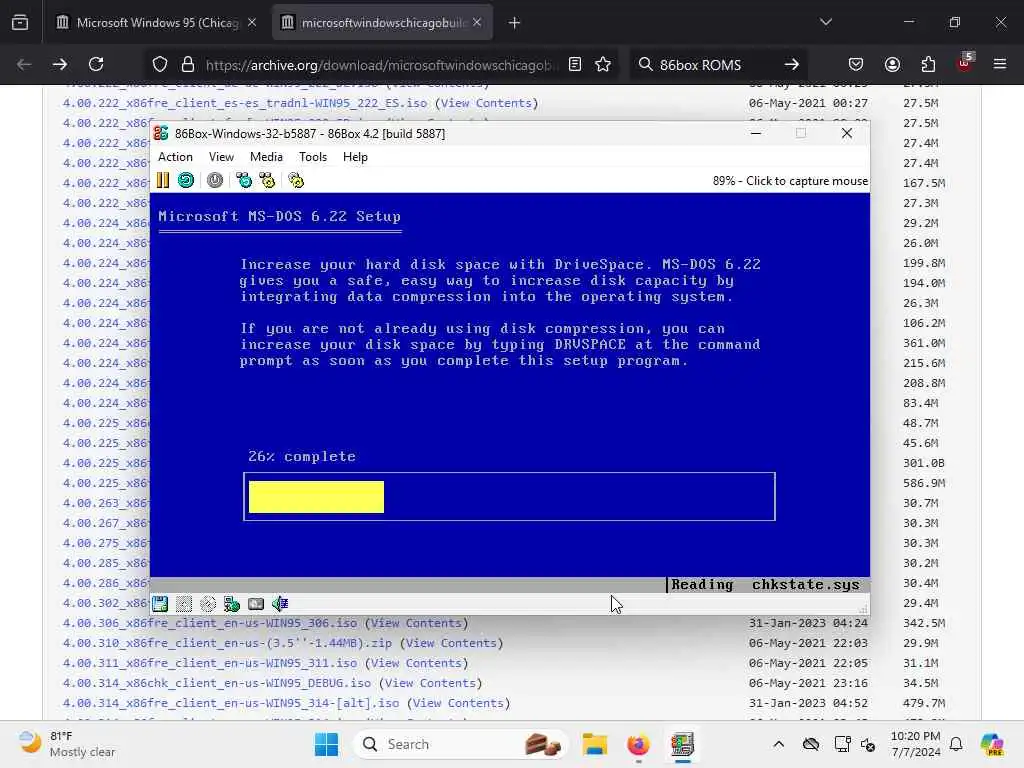Expand the list all tabs chevron

coord(825,22)
